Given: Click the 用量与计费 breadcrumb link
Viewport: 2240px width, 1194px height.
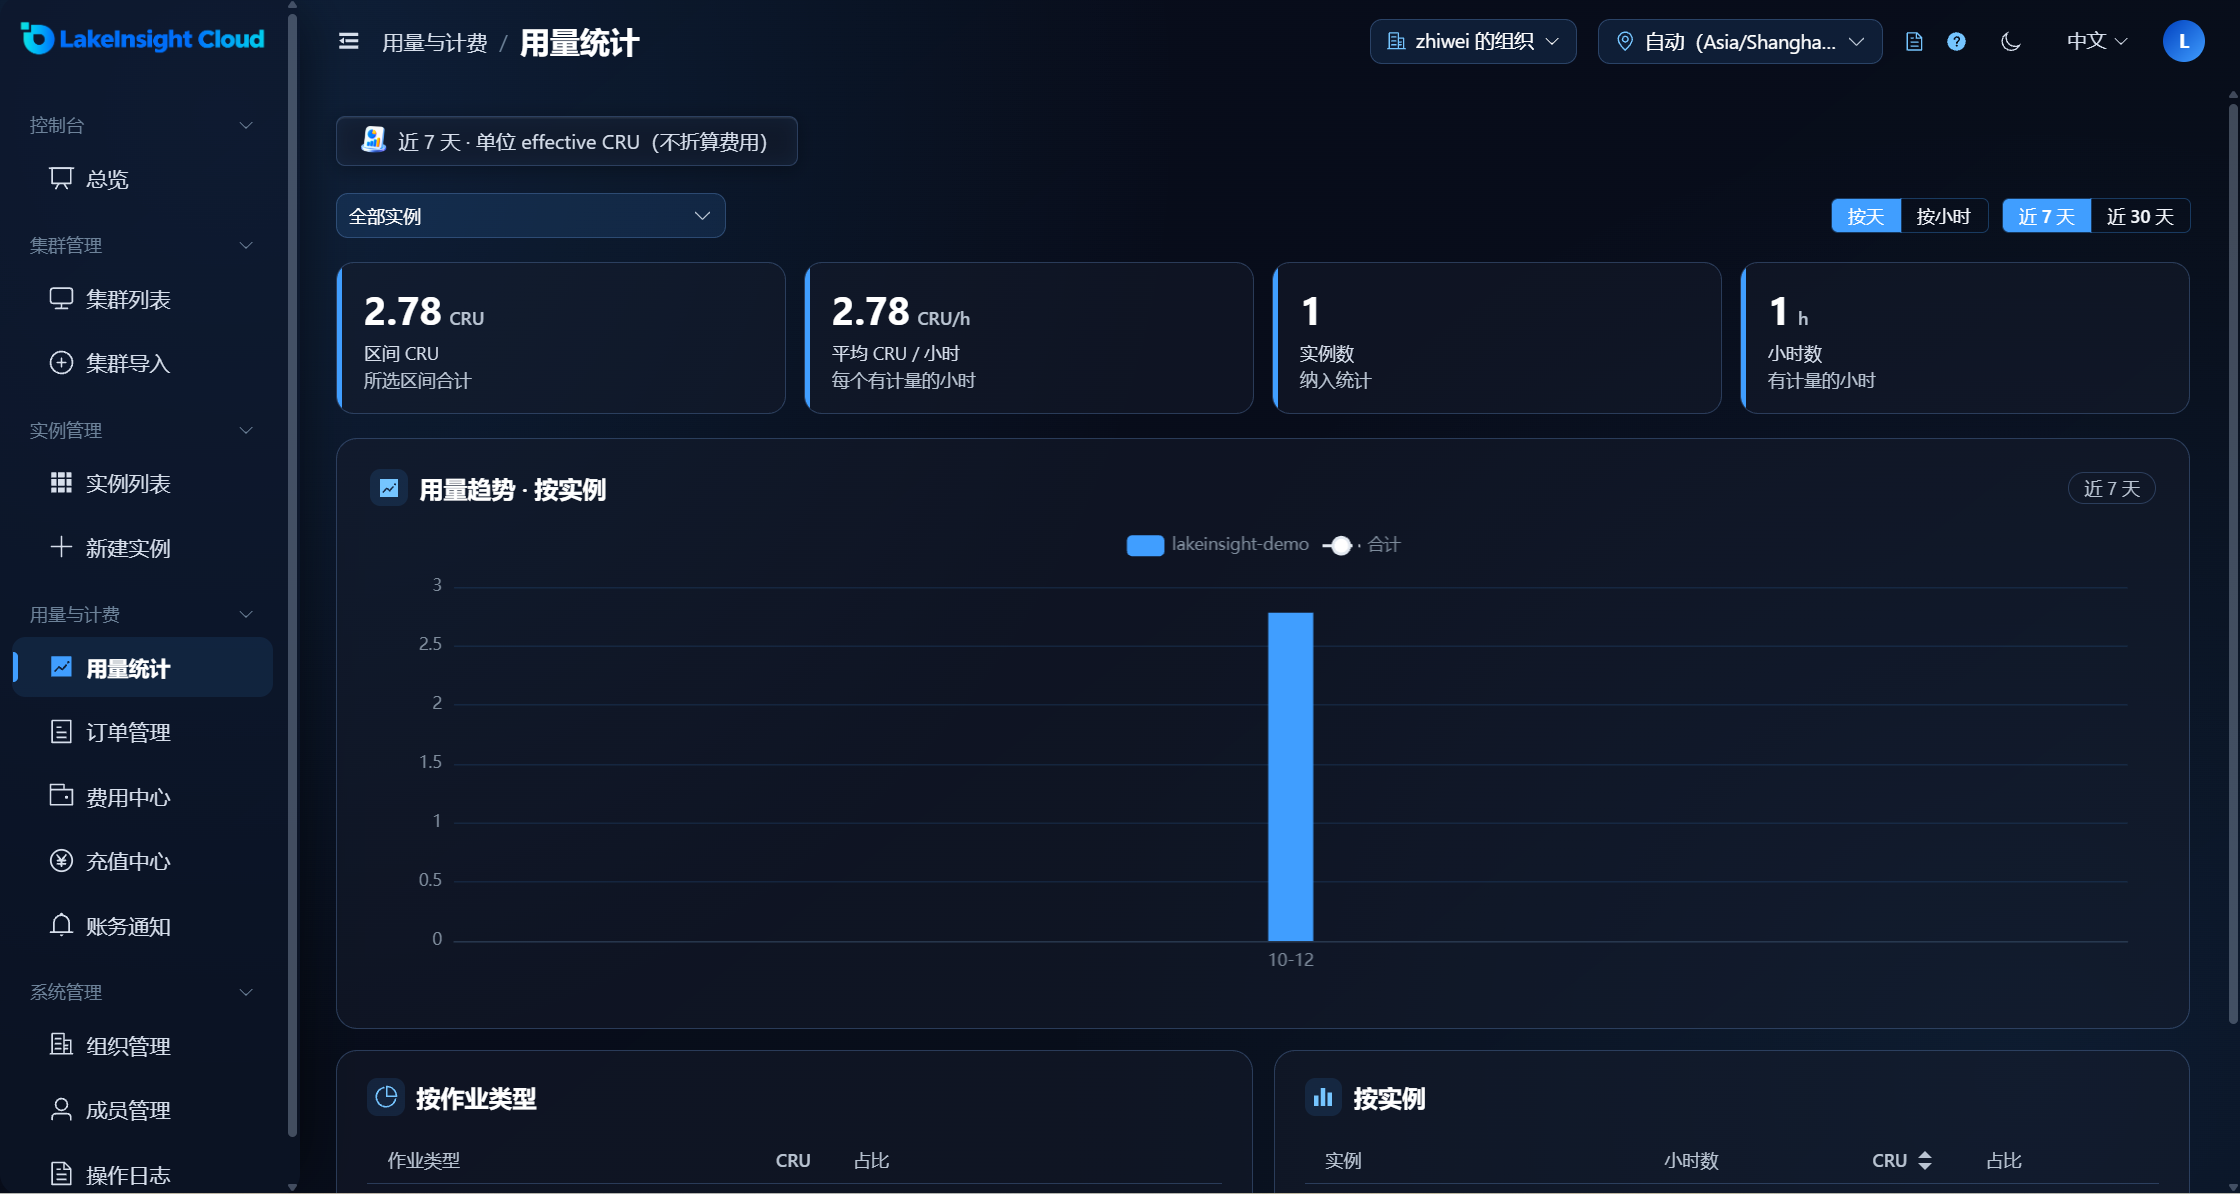Looking at the screenshot, I should (434, 43).
